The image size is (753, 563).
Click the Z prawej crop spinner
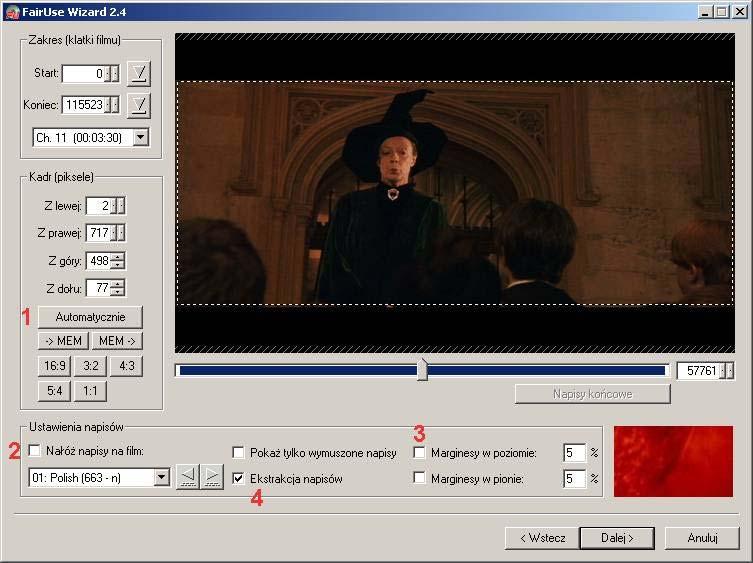coord(118,233)
